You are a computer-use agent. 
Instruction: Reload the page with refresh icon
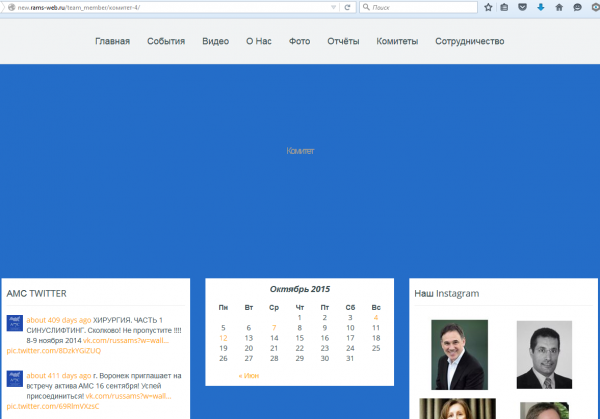click(347, 7)
